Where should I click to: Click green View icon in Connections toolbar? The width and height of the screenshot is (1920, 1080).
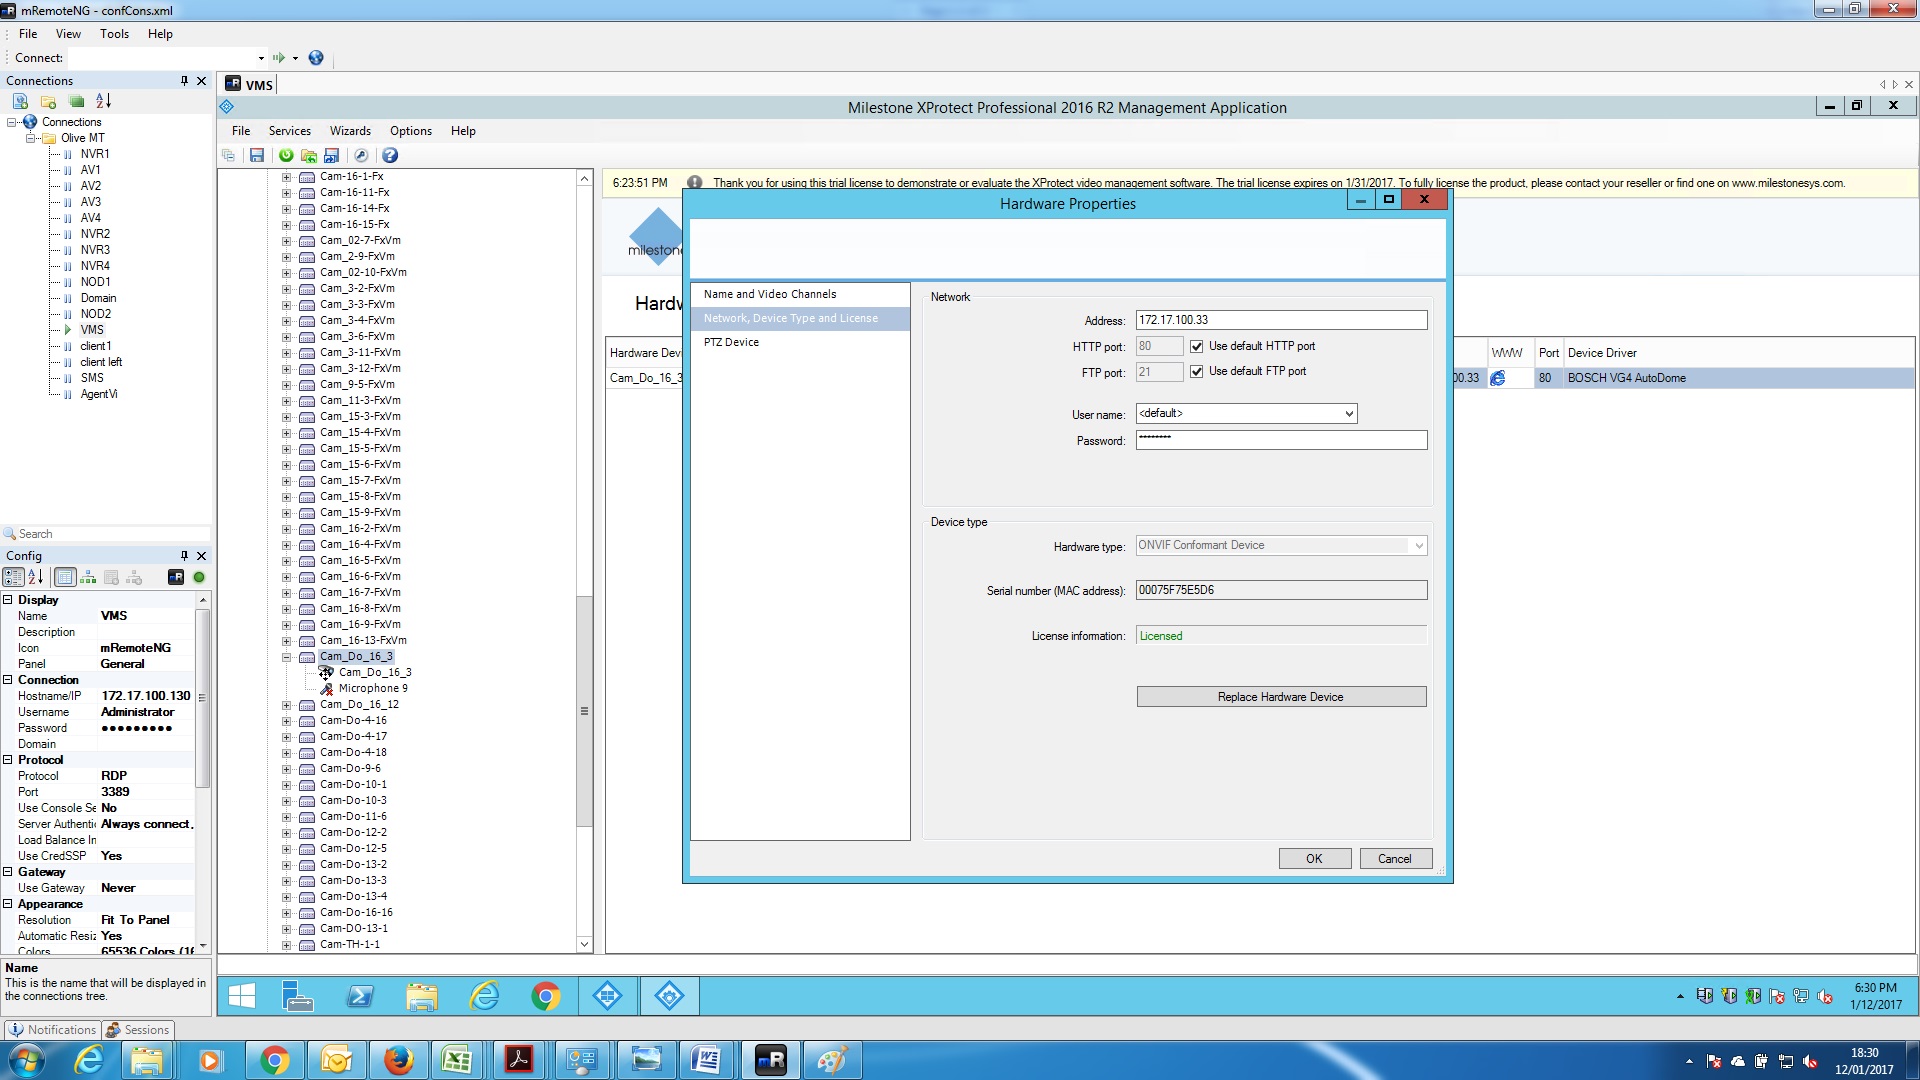76,101
